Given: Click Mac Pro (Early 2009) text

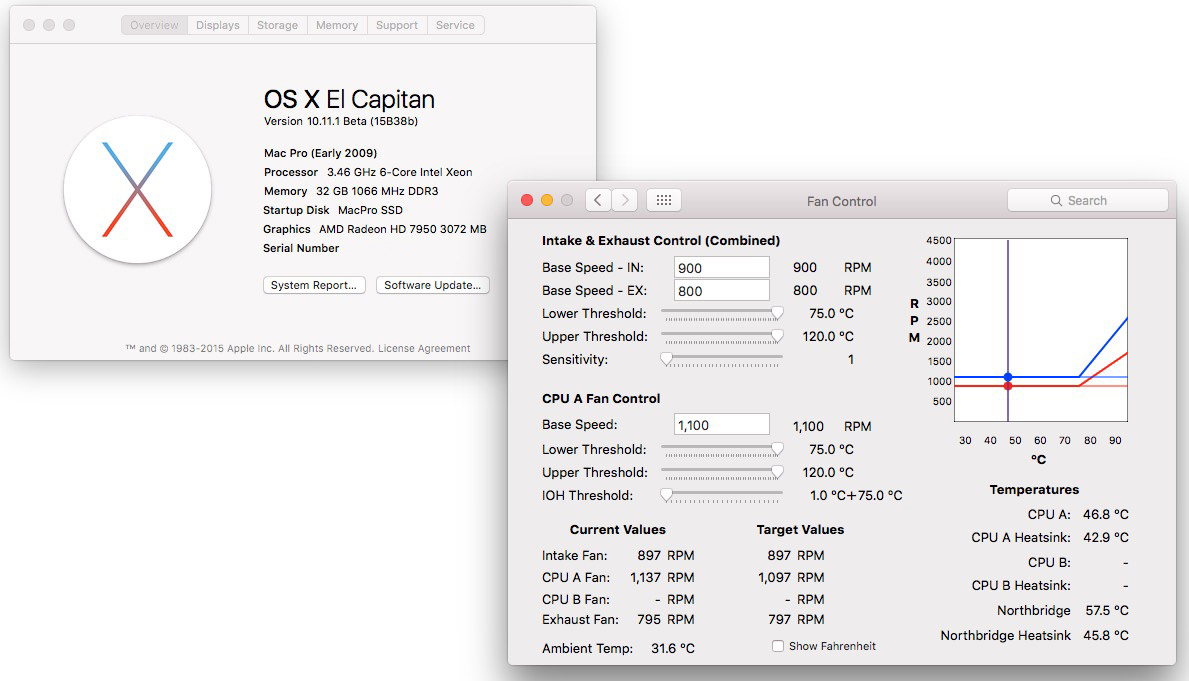Looking at the screenshot, I should coord(320,153).
